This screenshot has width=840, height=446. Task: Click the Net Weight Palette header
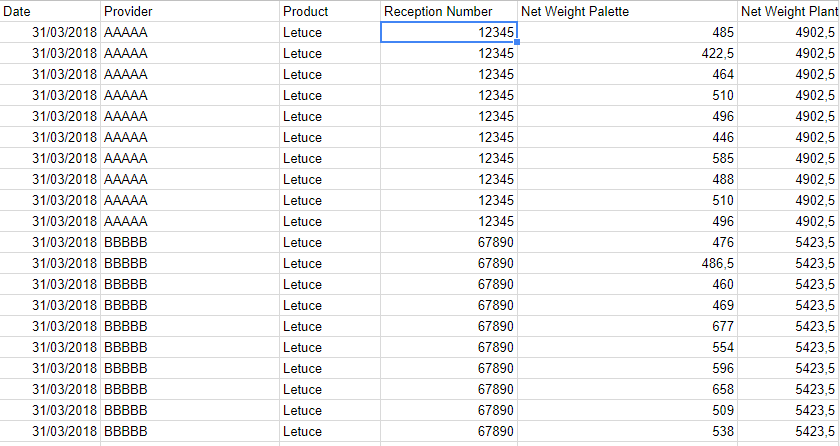627,11
